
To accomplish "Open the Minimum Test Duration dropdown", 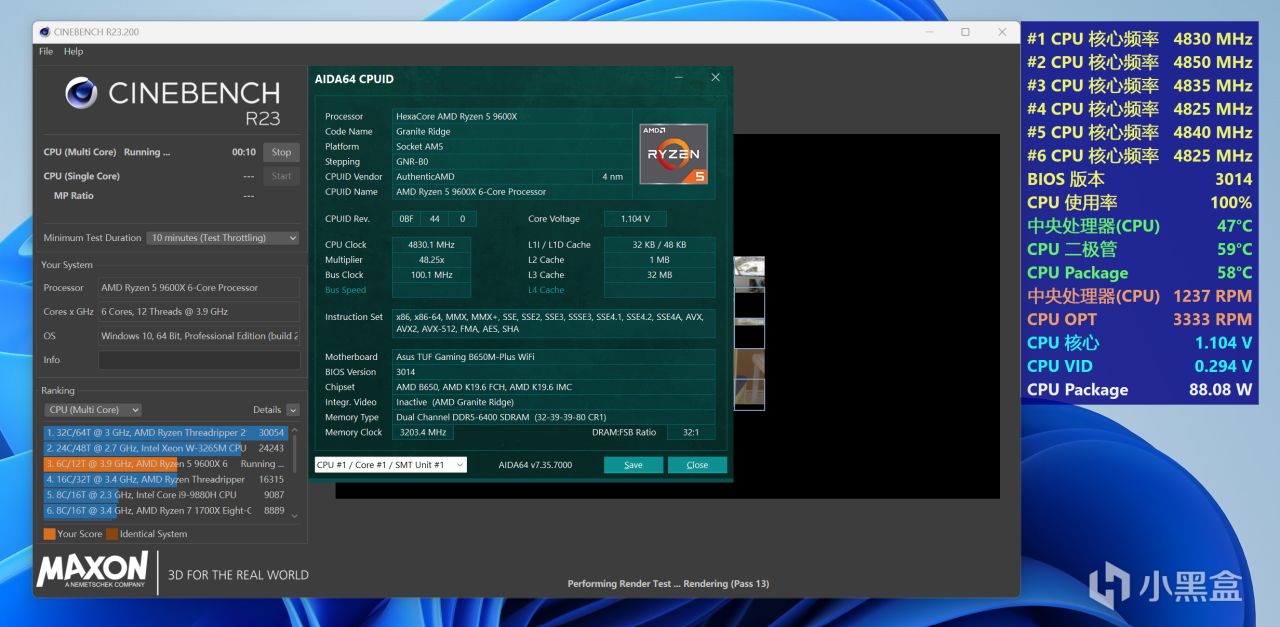I will pyautogui.click(x=223, y=238).
